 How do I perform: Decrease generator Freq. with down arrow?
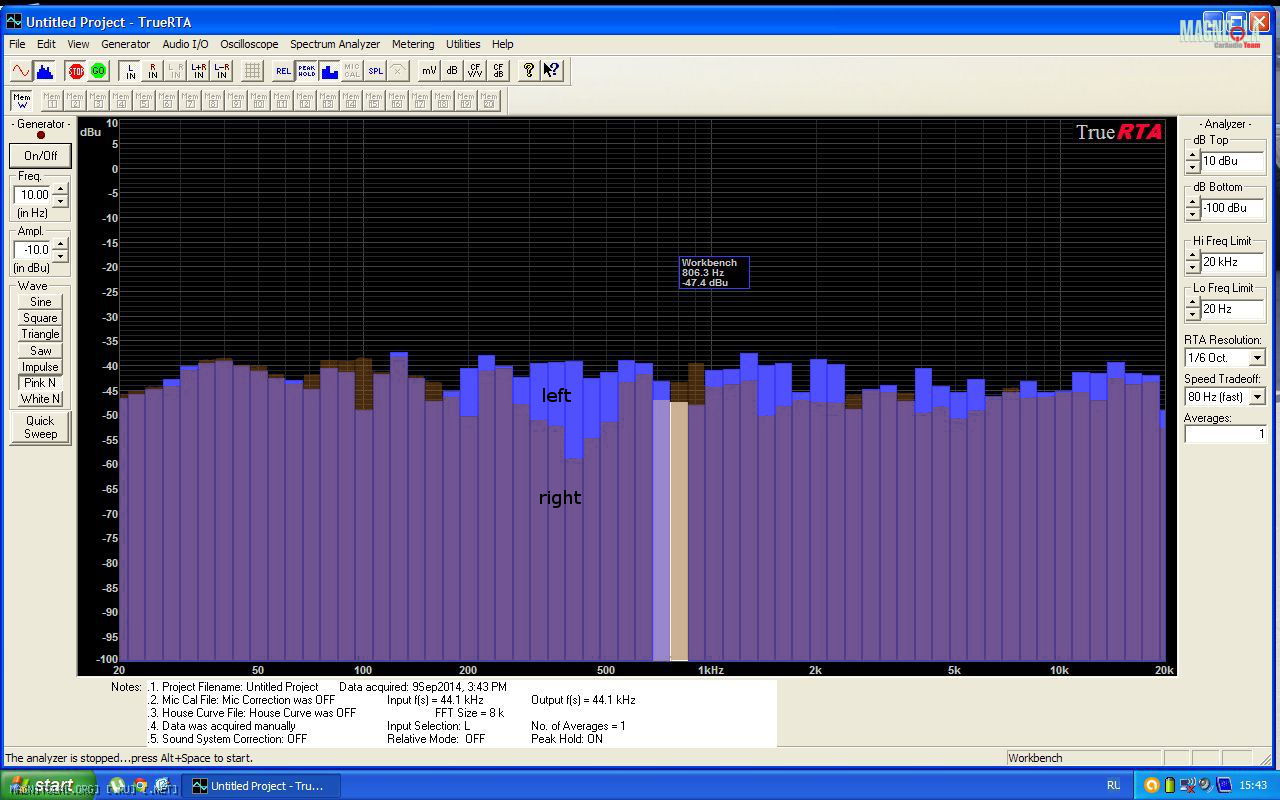tap(60, 201)
